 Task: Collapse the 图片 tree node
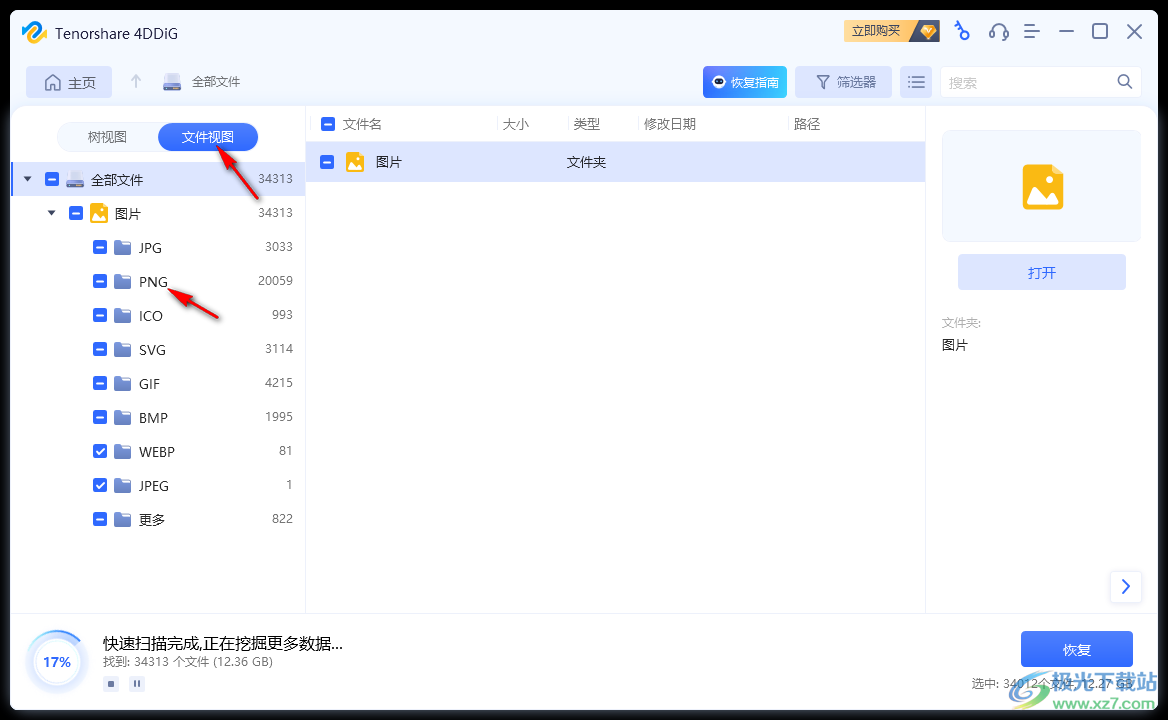click(51, 213)
